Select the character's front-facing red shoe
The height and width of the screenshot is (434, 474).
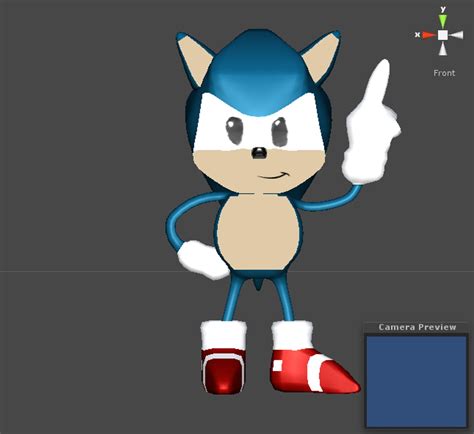223,371
